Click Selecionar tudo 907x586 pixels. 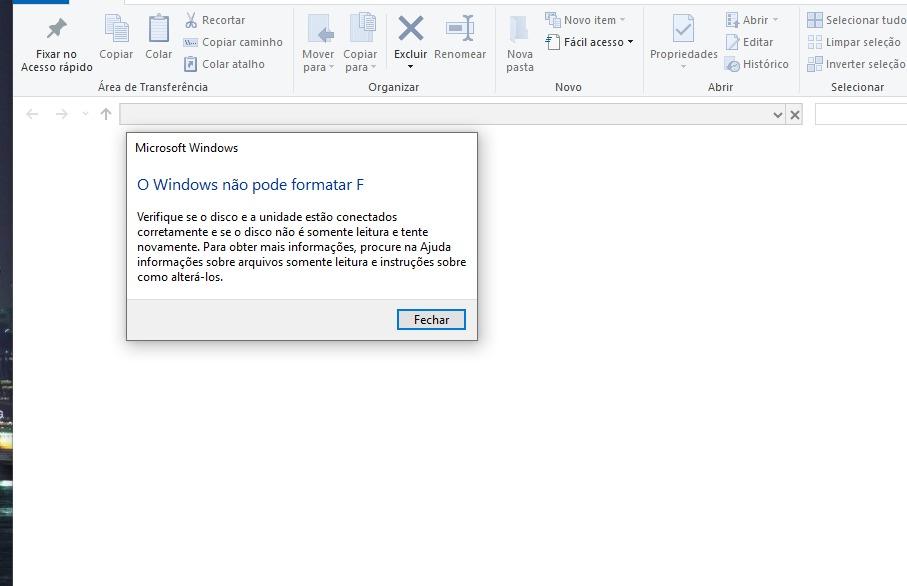tap(857, 20)
